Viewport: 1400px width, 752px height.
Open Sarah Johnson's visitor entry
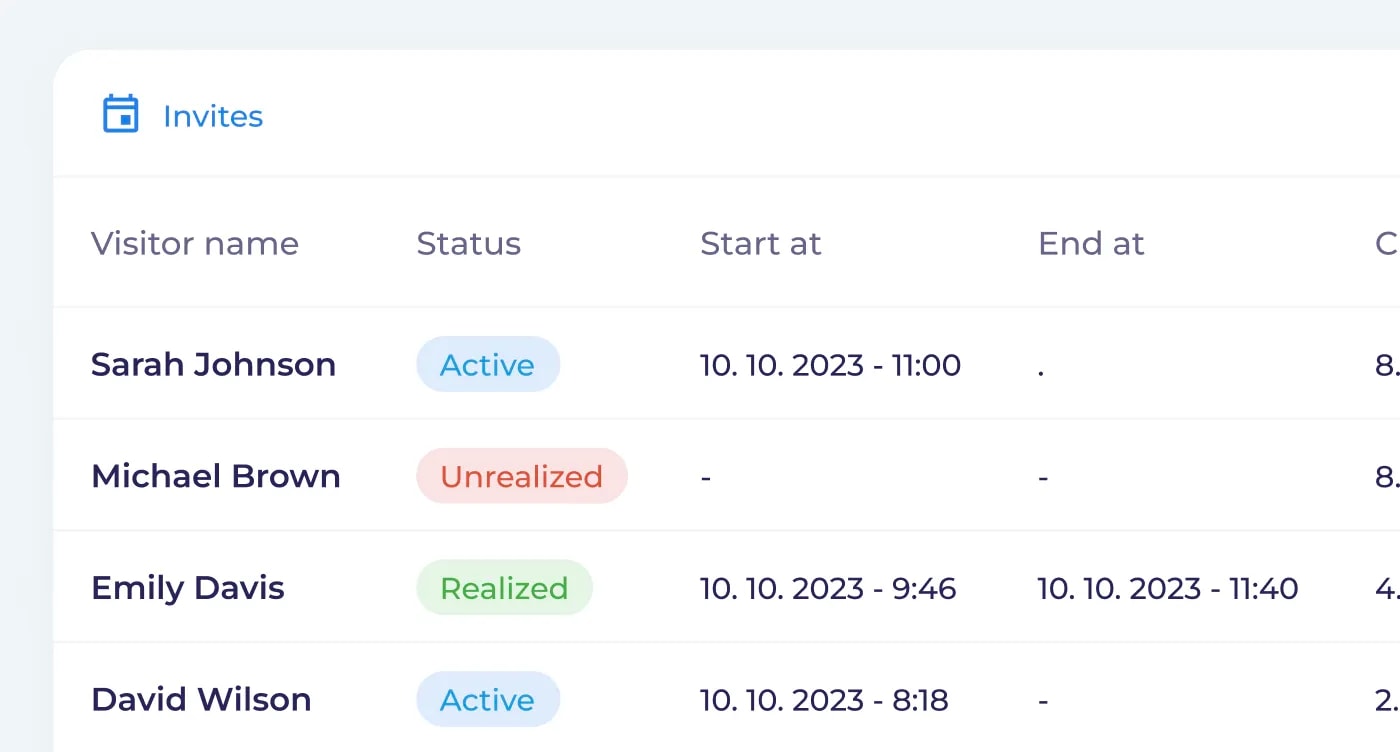pos(213,364)
